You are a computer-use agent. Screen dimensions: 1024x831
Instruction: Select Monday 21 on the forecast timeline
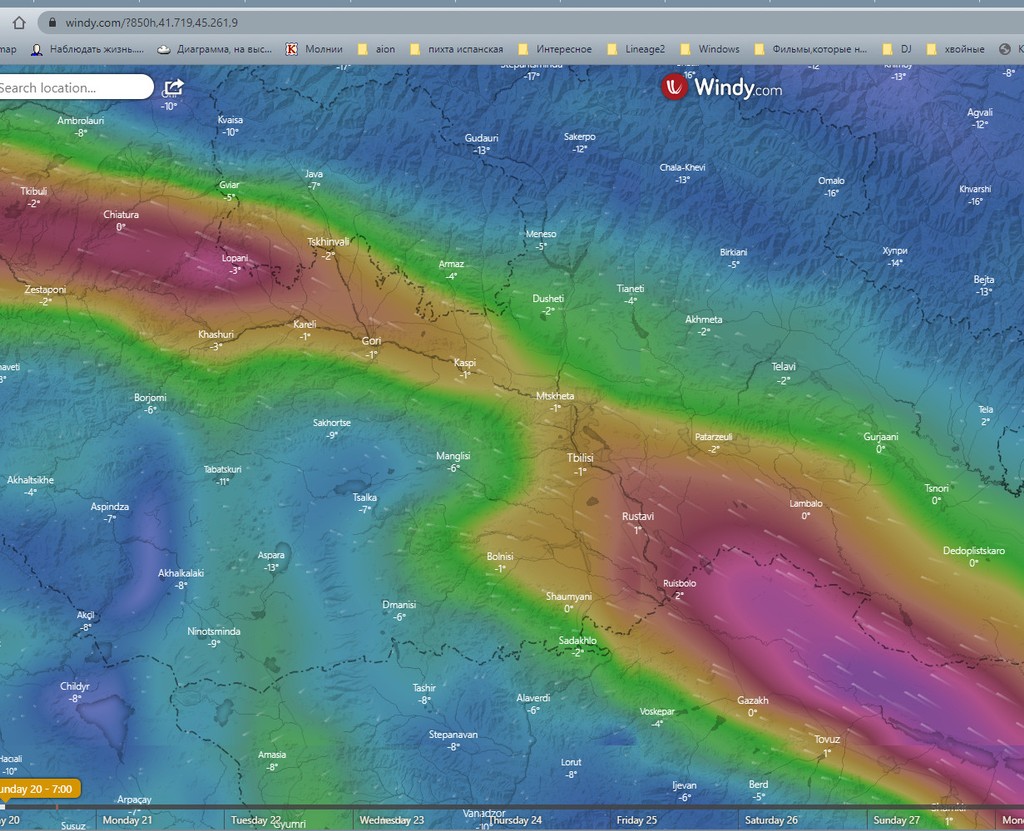(127, 820)
